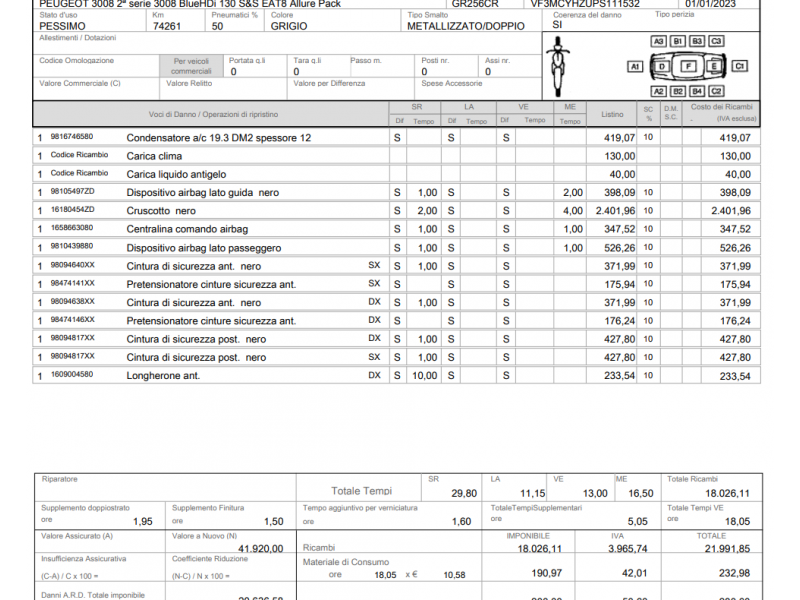Select damage zone B2 below the car
Image resolution: width=800 pixels, height=600 pixels.
point(678,91)
